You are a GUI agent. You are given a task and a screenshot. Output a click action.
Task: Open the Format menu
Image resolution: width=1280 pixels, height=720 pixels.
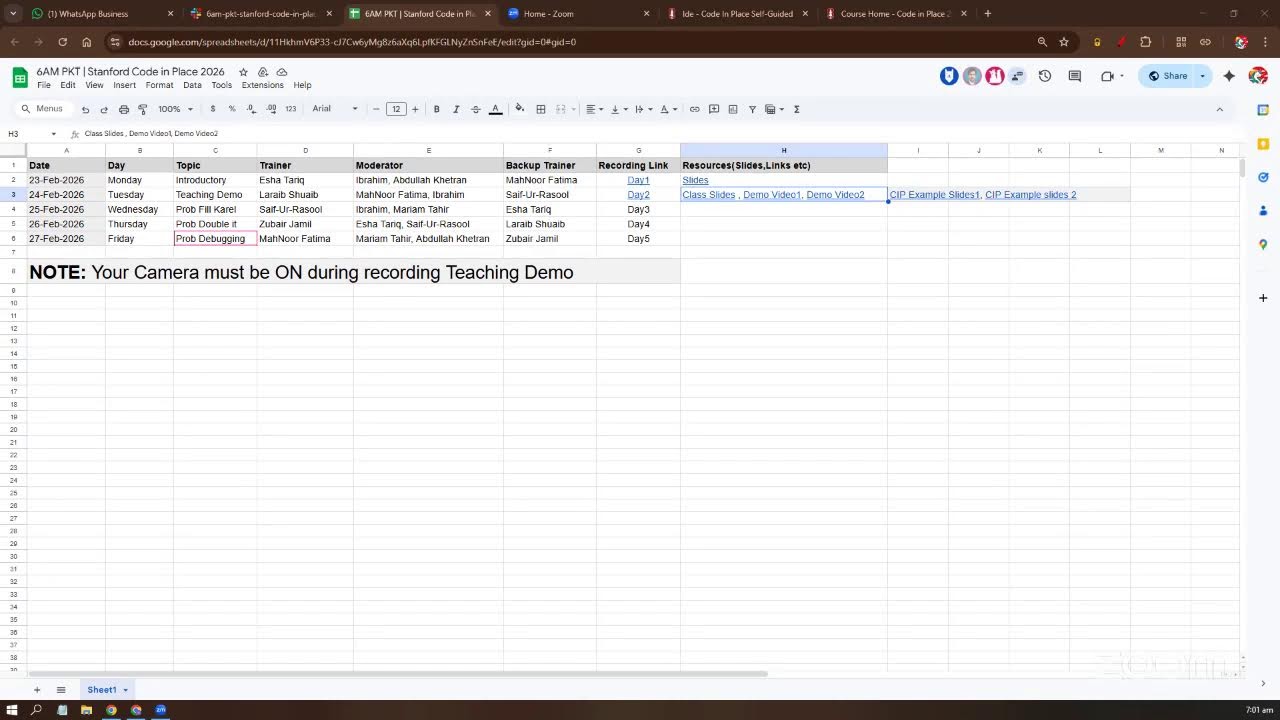tap(159, 85)
